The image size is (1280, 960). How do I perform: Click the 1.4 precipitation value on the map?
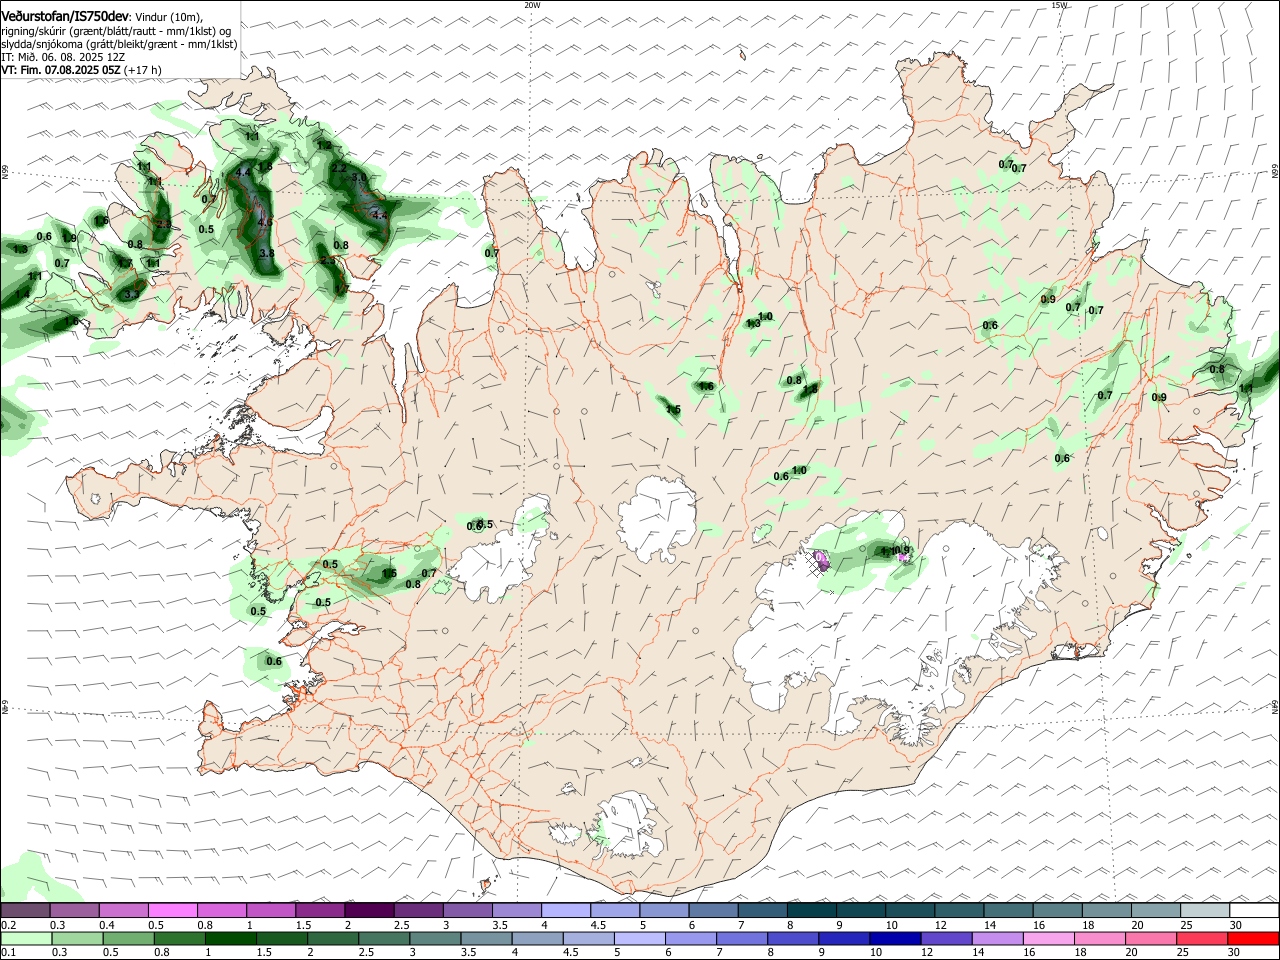(x=22, y=294)
